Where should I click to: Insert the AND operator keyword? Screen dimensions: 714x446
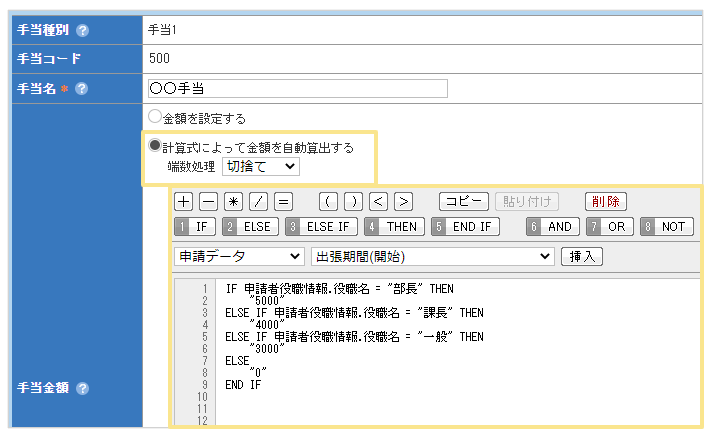pyautogui.click(x=553, y=226)
